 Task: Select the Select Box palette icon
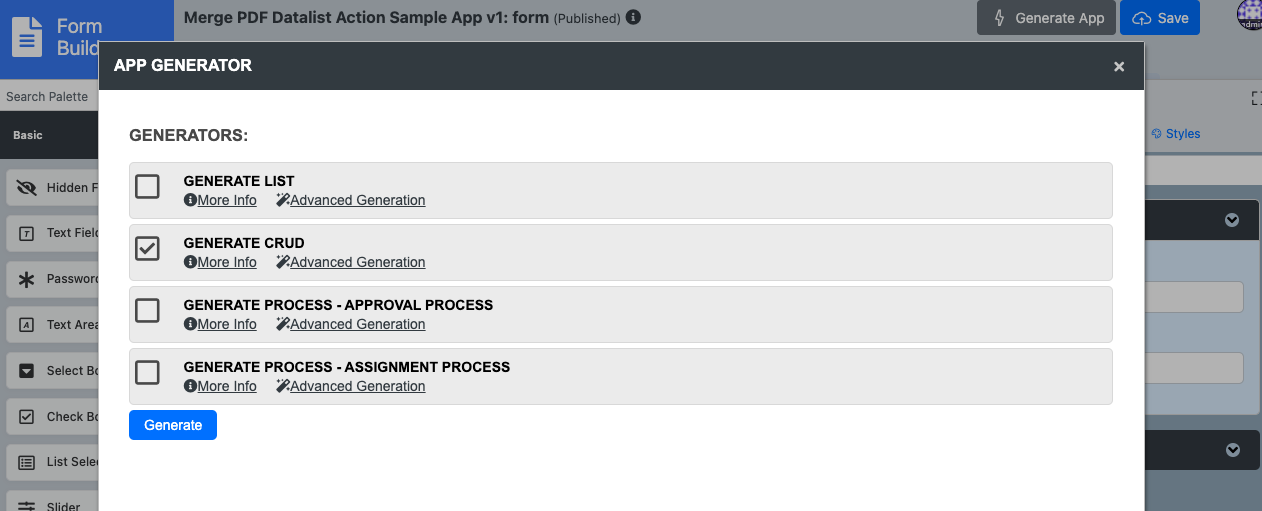pos(27,371)
